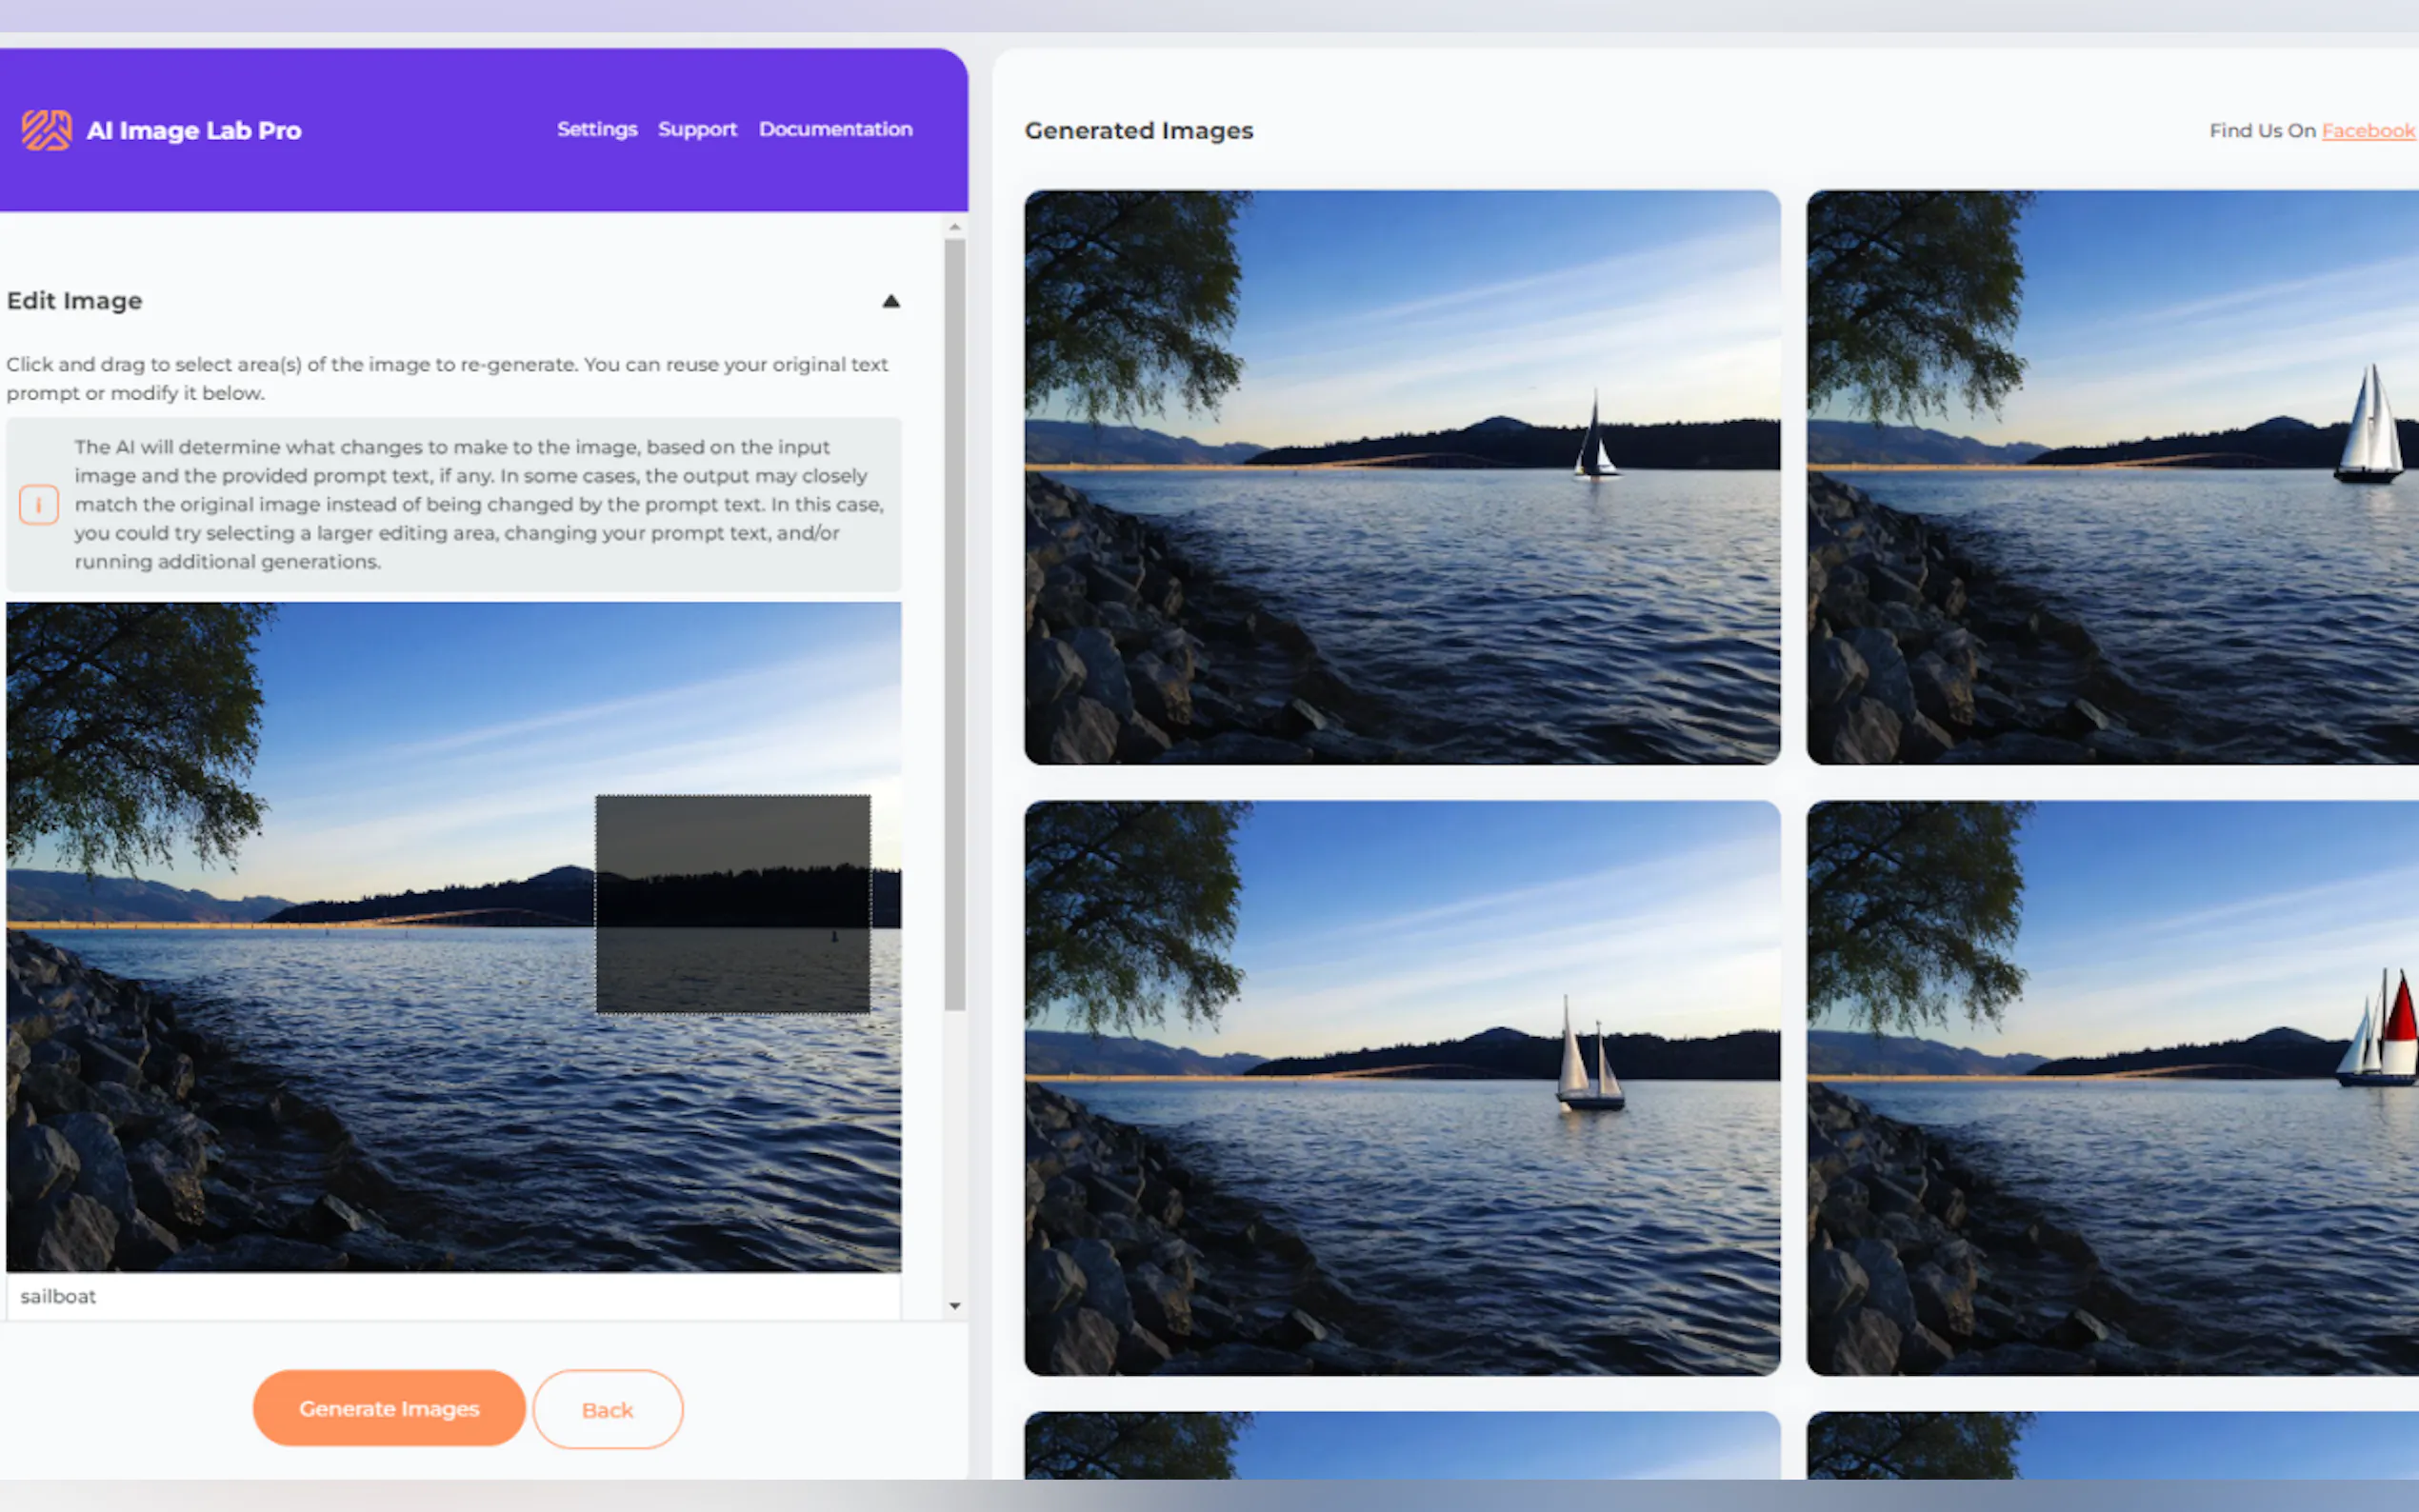The image size is (2419, 1512).
Task: Click the Edit Image heading
Action: [x=75, y=301]
